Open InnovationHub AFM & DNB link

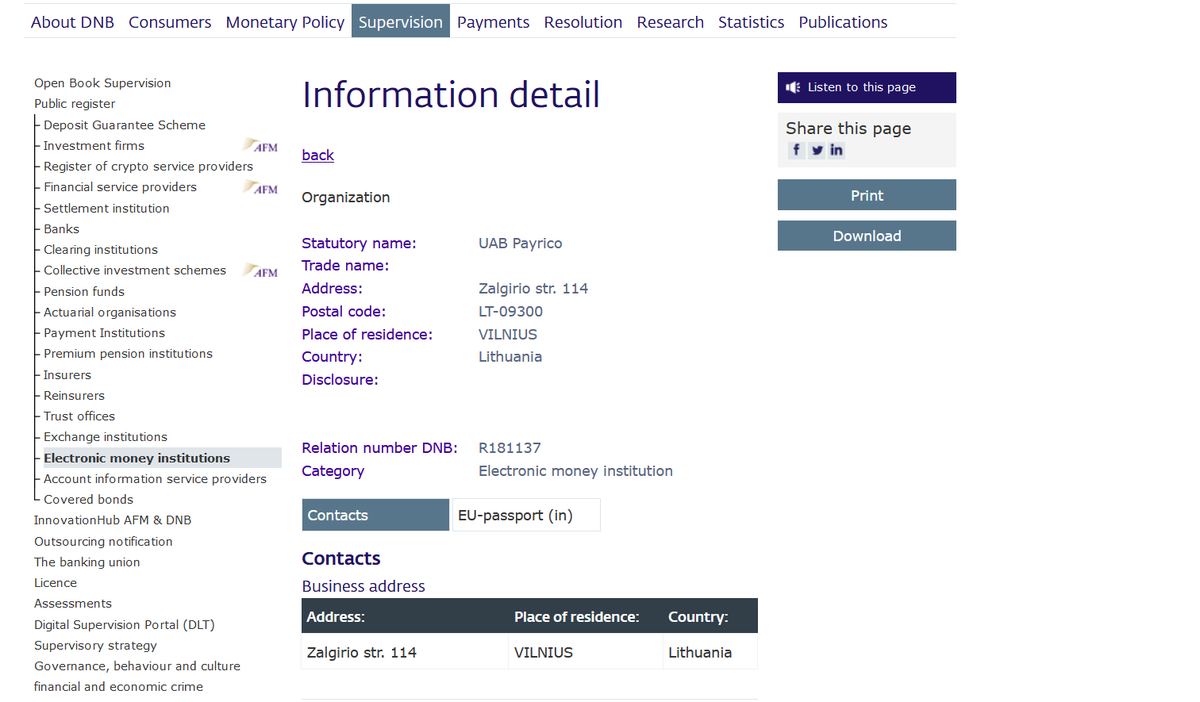tap(112, 520)
